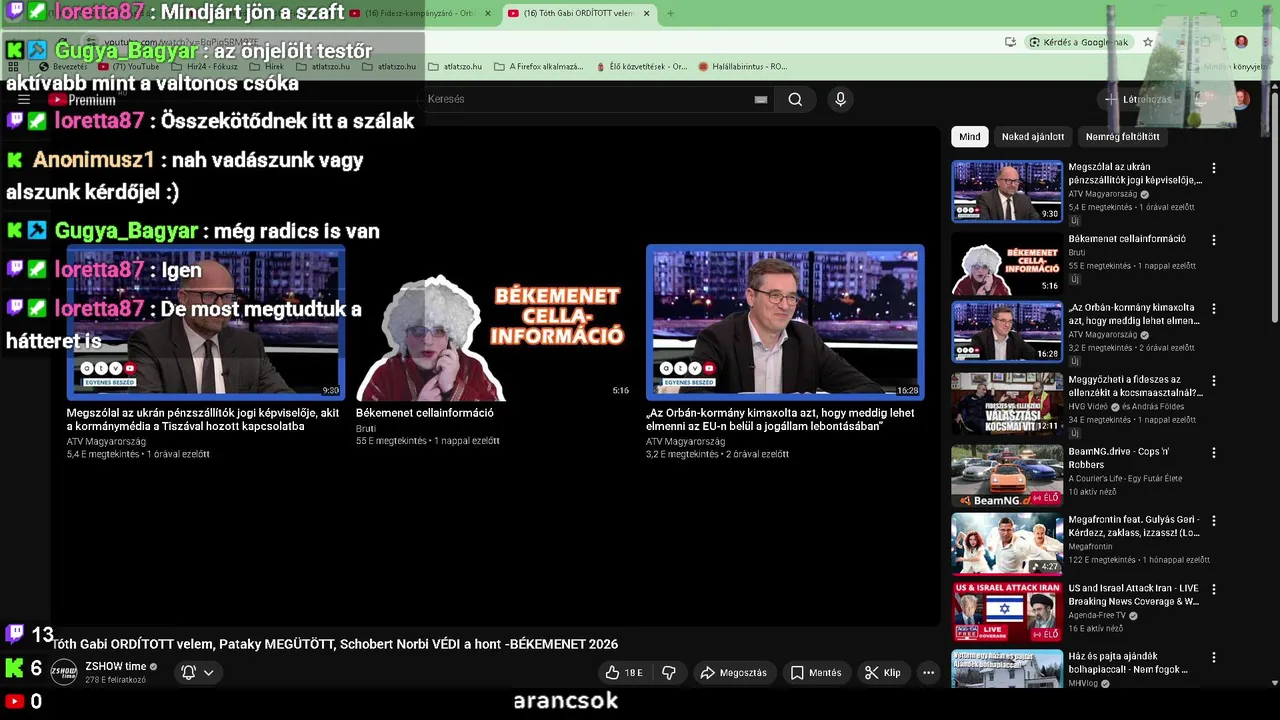Click the Létrehozás create button

coord(1138,99)
